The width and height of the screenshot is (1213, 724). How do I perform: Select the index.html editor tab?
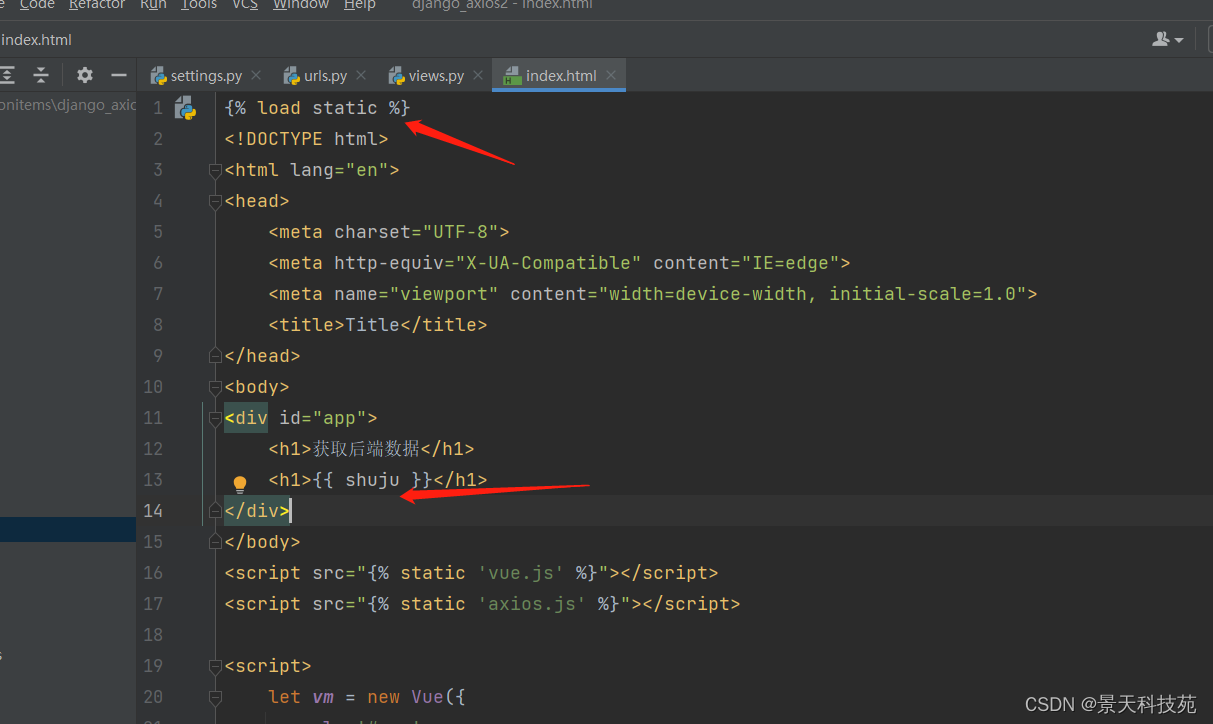point(560,75)
